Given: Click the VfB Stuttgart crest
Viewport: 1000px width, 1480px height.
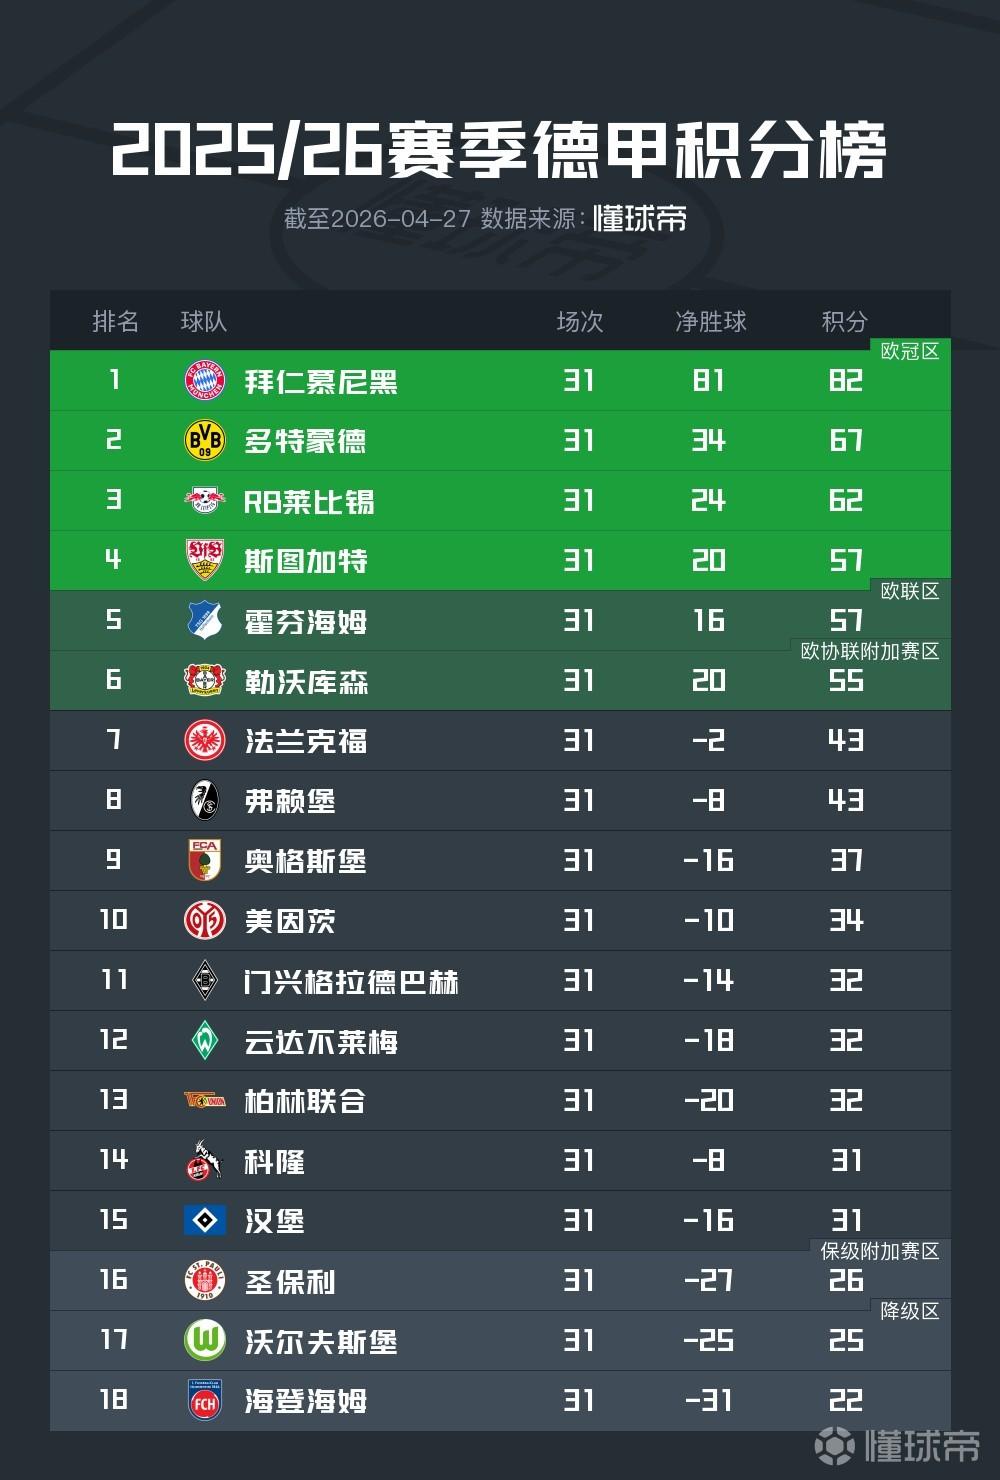Looking at the screenshot, I should click(205, 561).
